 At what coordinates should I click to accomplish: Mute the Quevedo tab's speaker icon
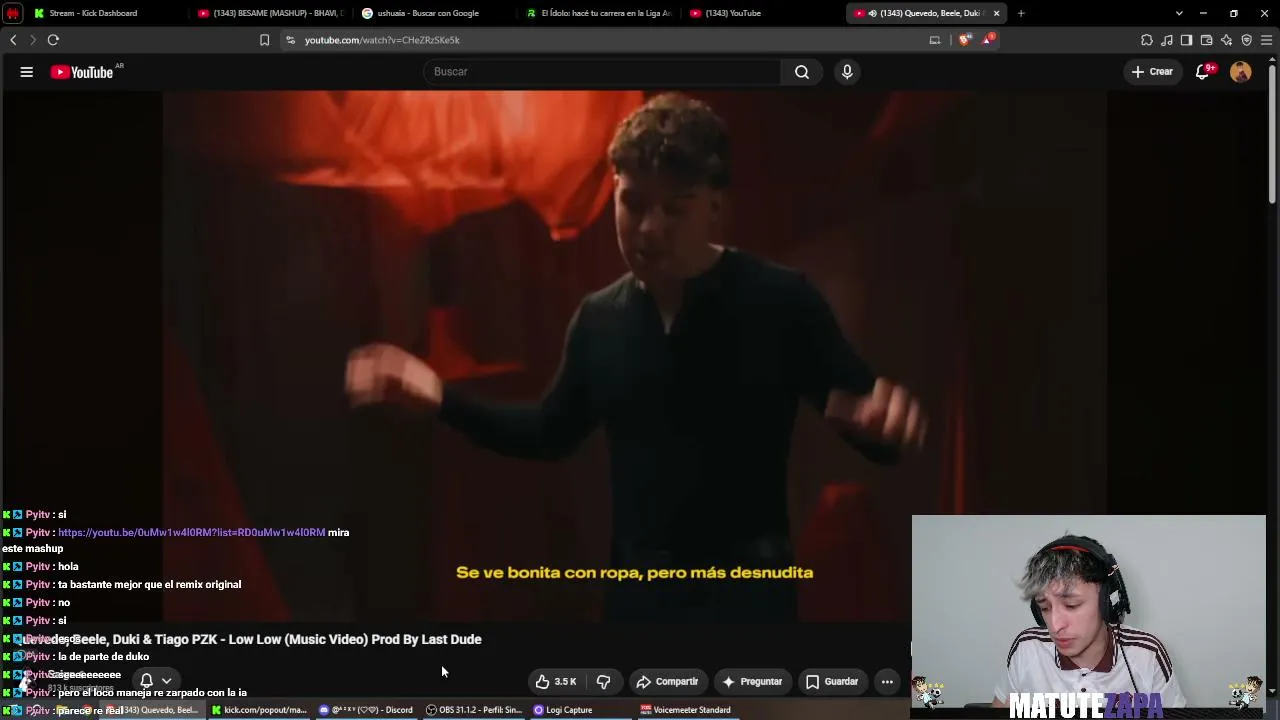pyautogui.click(x=873, y=13)
